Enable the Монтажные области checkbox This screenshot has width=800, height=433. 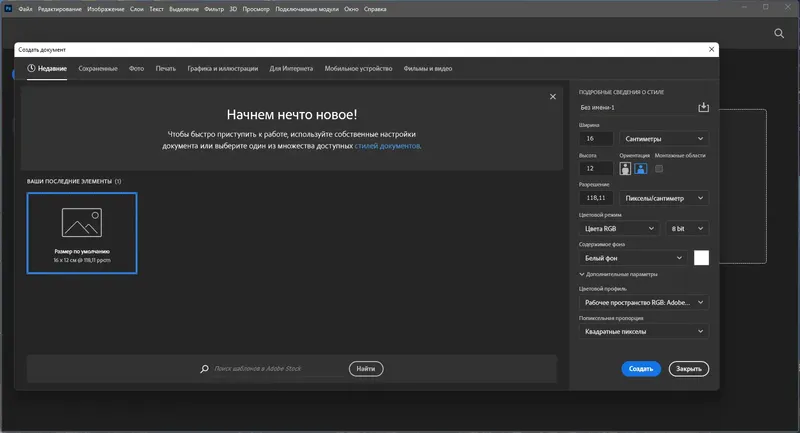659,168
